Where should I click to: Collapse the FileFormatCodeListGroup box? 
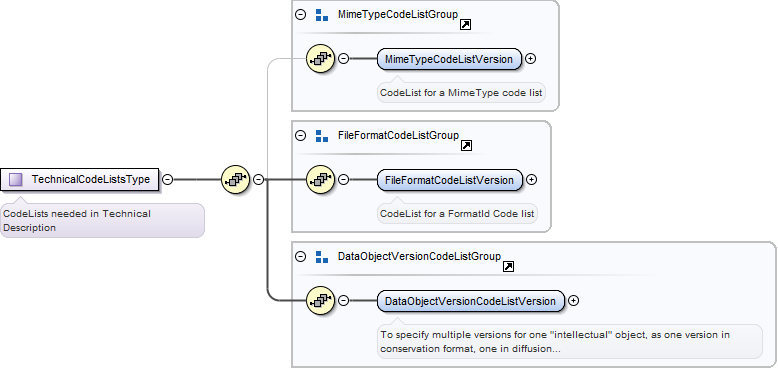(301, 135)
